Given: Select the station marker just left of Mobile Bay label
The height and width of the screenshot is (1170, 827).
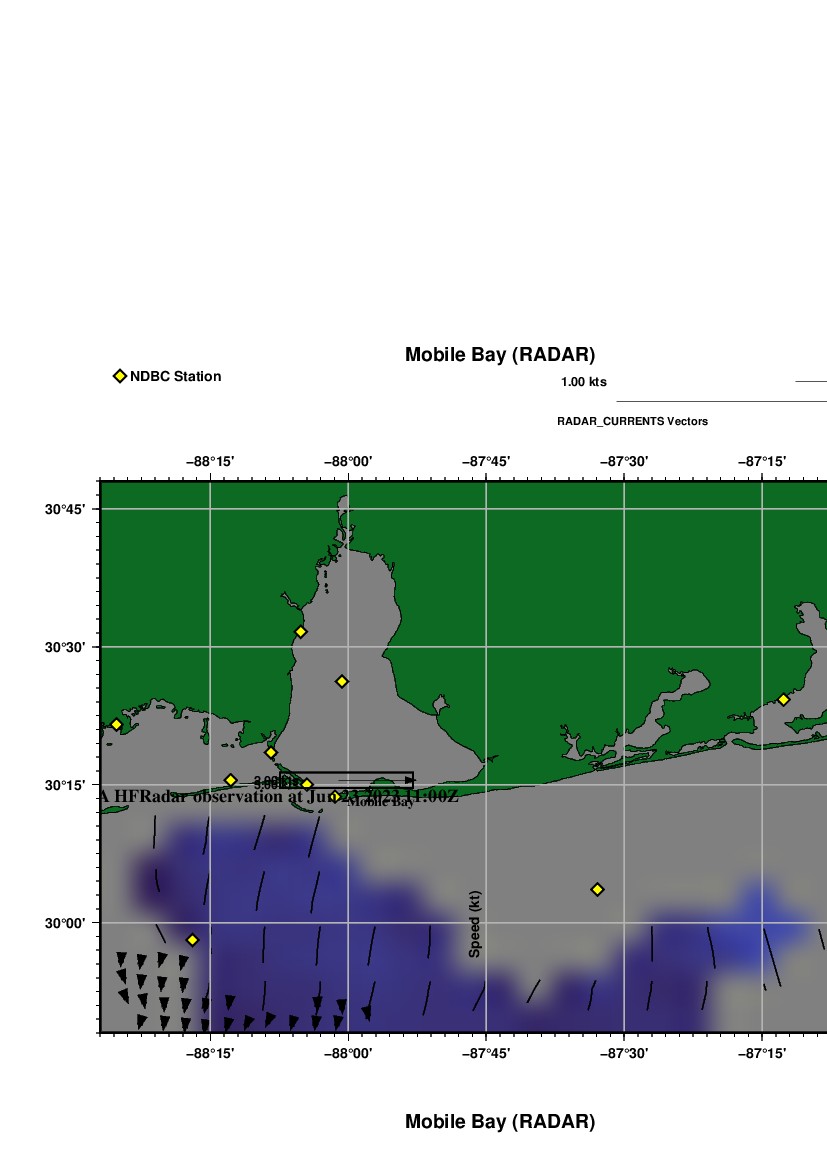Looking at the screenshot, I should tap(335, 797).
